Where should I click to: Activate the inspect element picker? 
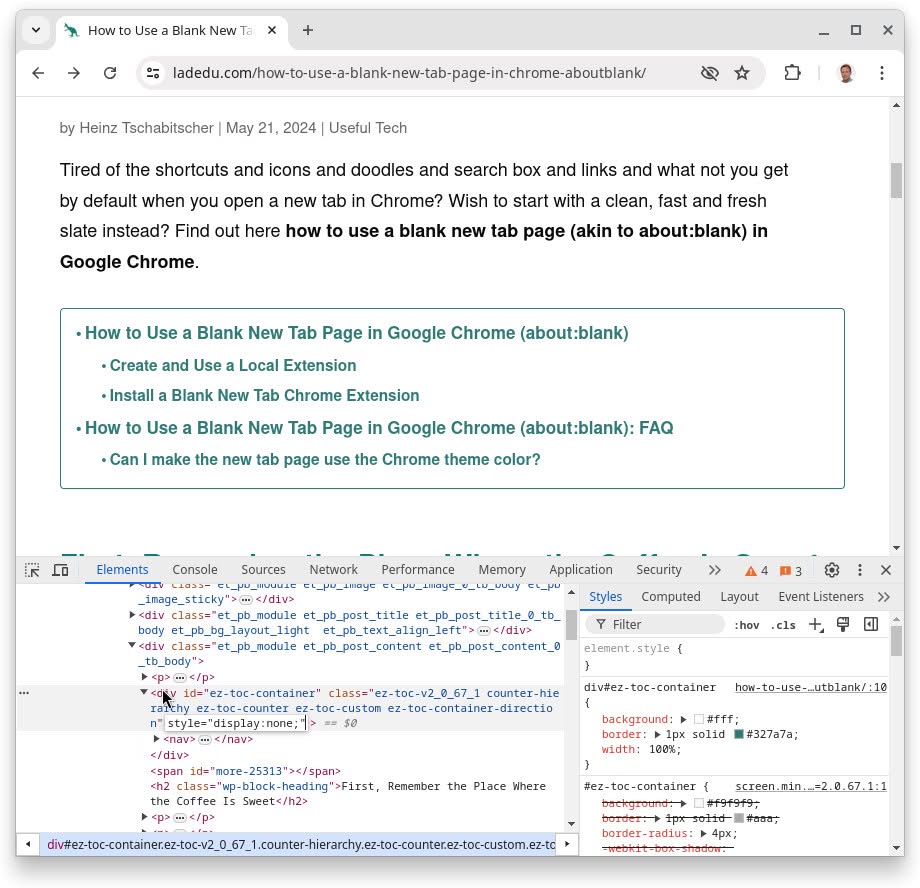32,570
